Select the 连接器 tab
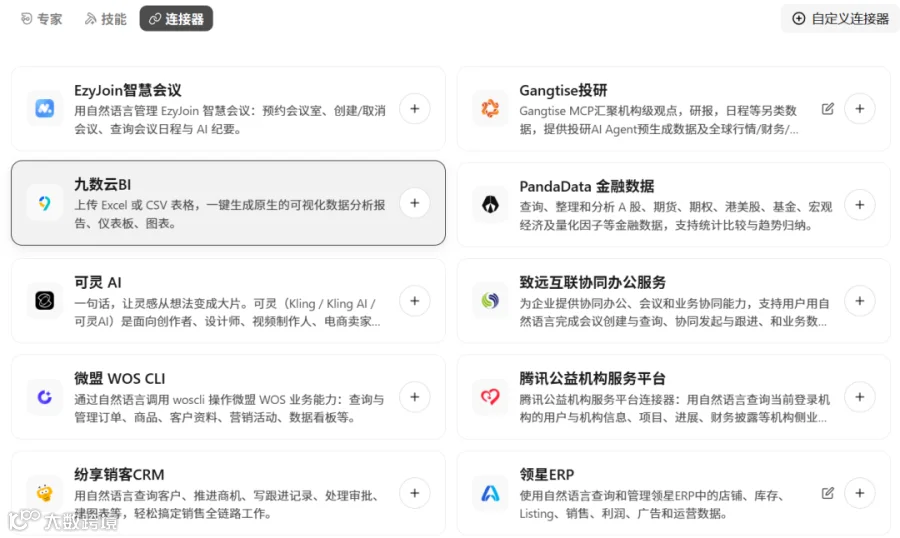This screenshot has height=538, width=900. 176,19
